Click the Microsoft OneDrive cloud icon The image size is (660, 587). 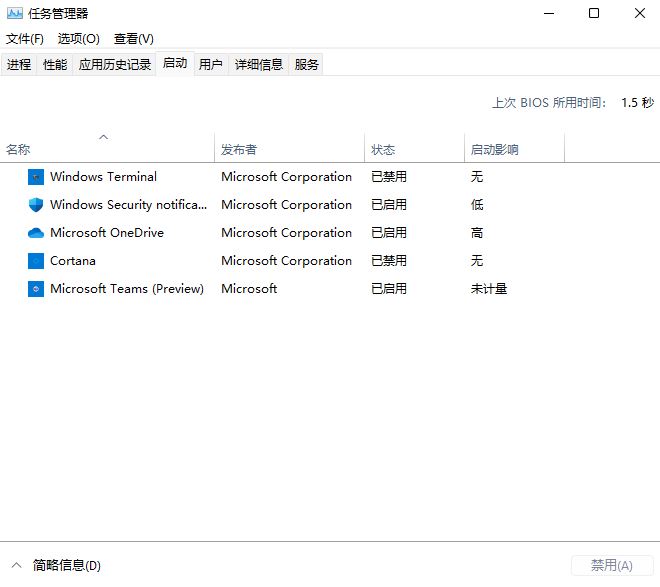pos(36,233)
